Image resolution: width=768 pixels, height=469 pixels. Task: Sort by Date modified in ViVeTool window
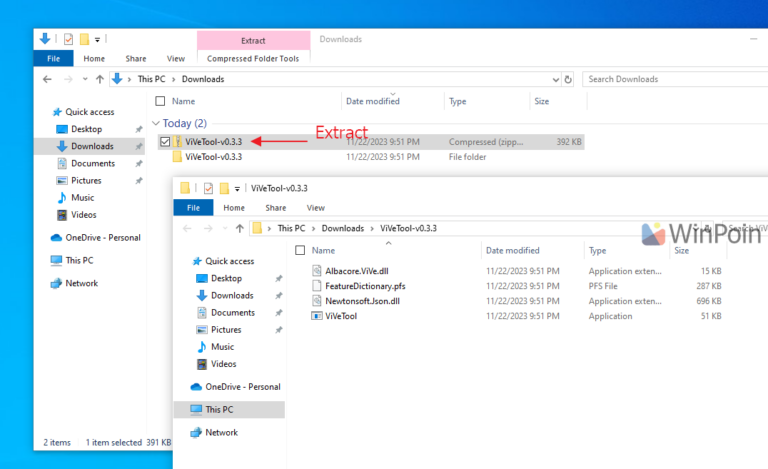pos(512,251)
